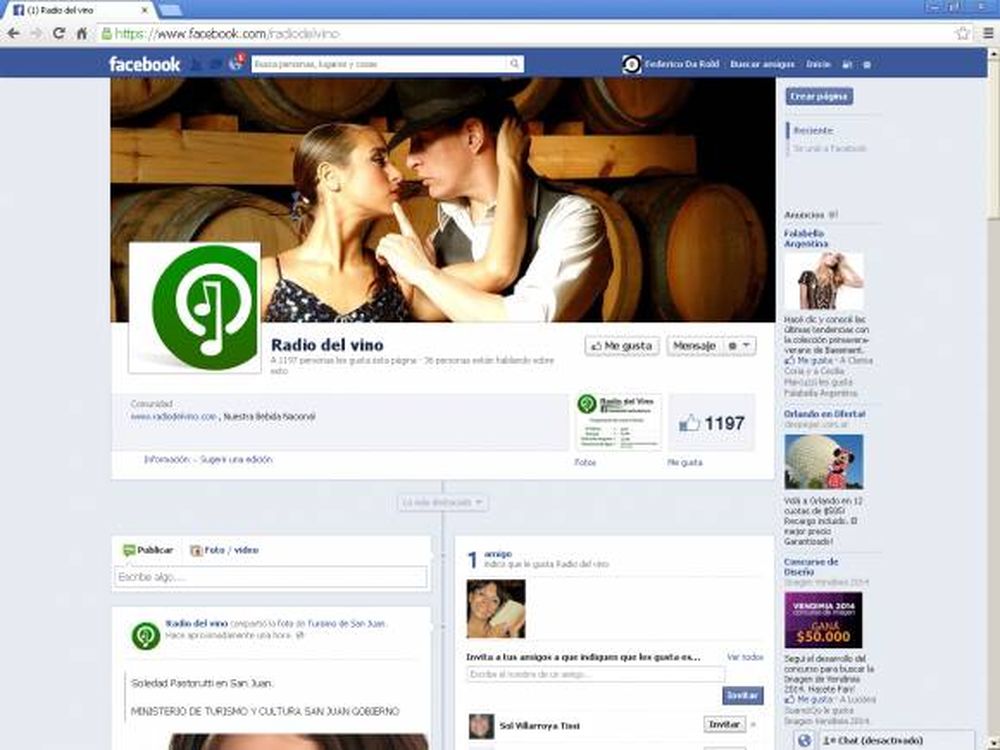Viewport: 1000px width, 750px height.
Task: Open Radio del vino post author link
Action: (x=196, y=623)
